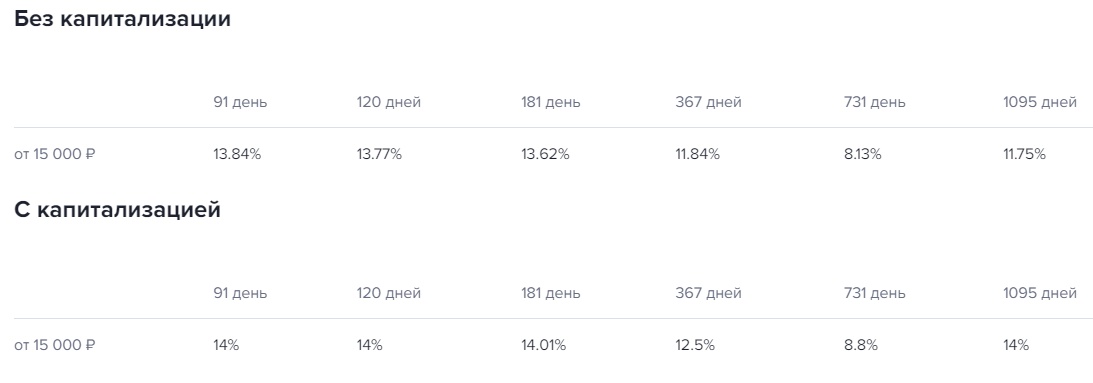
Task: Click the 11.75% rate for 1095 дней
Action: pos(1025,154)
